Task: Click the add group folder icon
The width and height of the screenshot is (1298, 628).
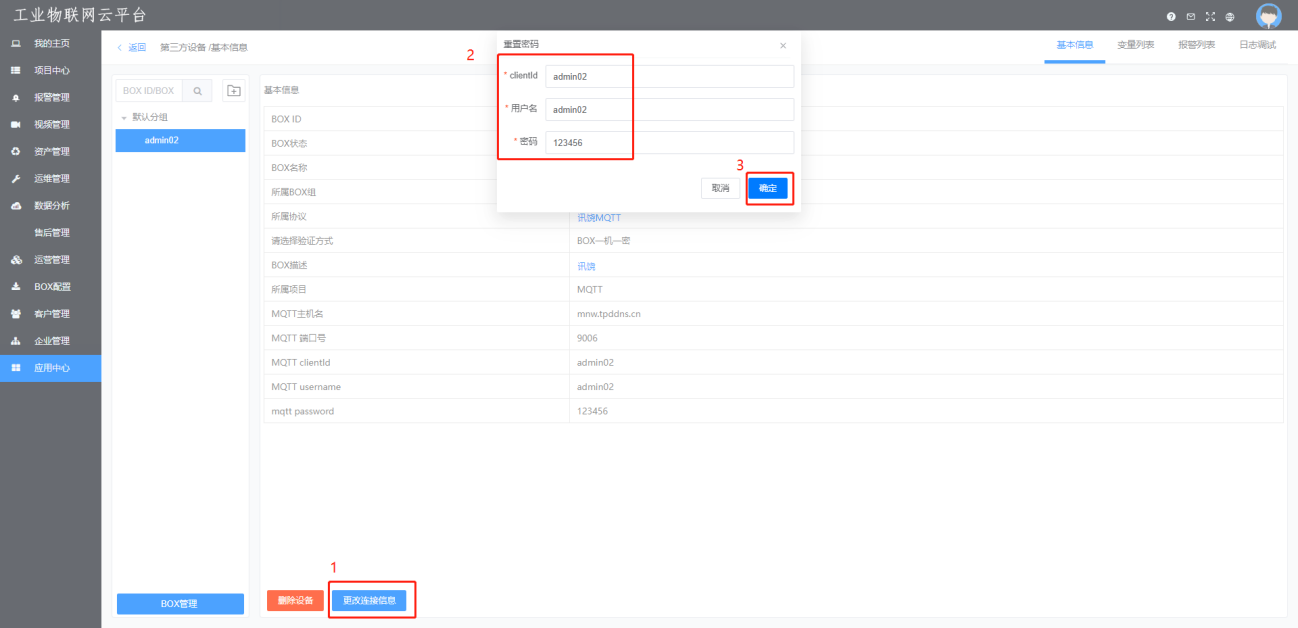Action: coord(233,91)
